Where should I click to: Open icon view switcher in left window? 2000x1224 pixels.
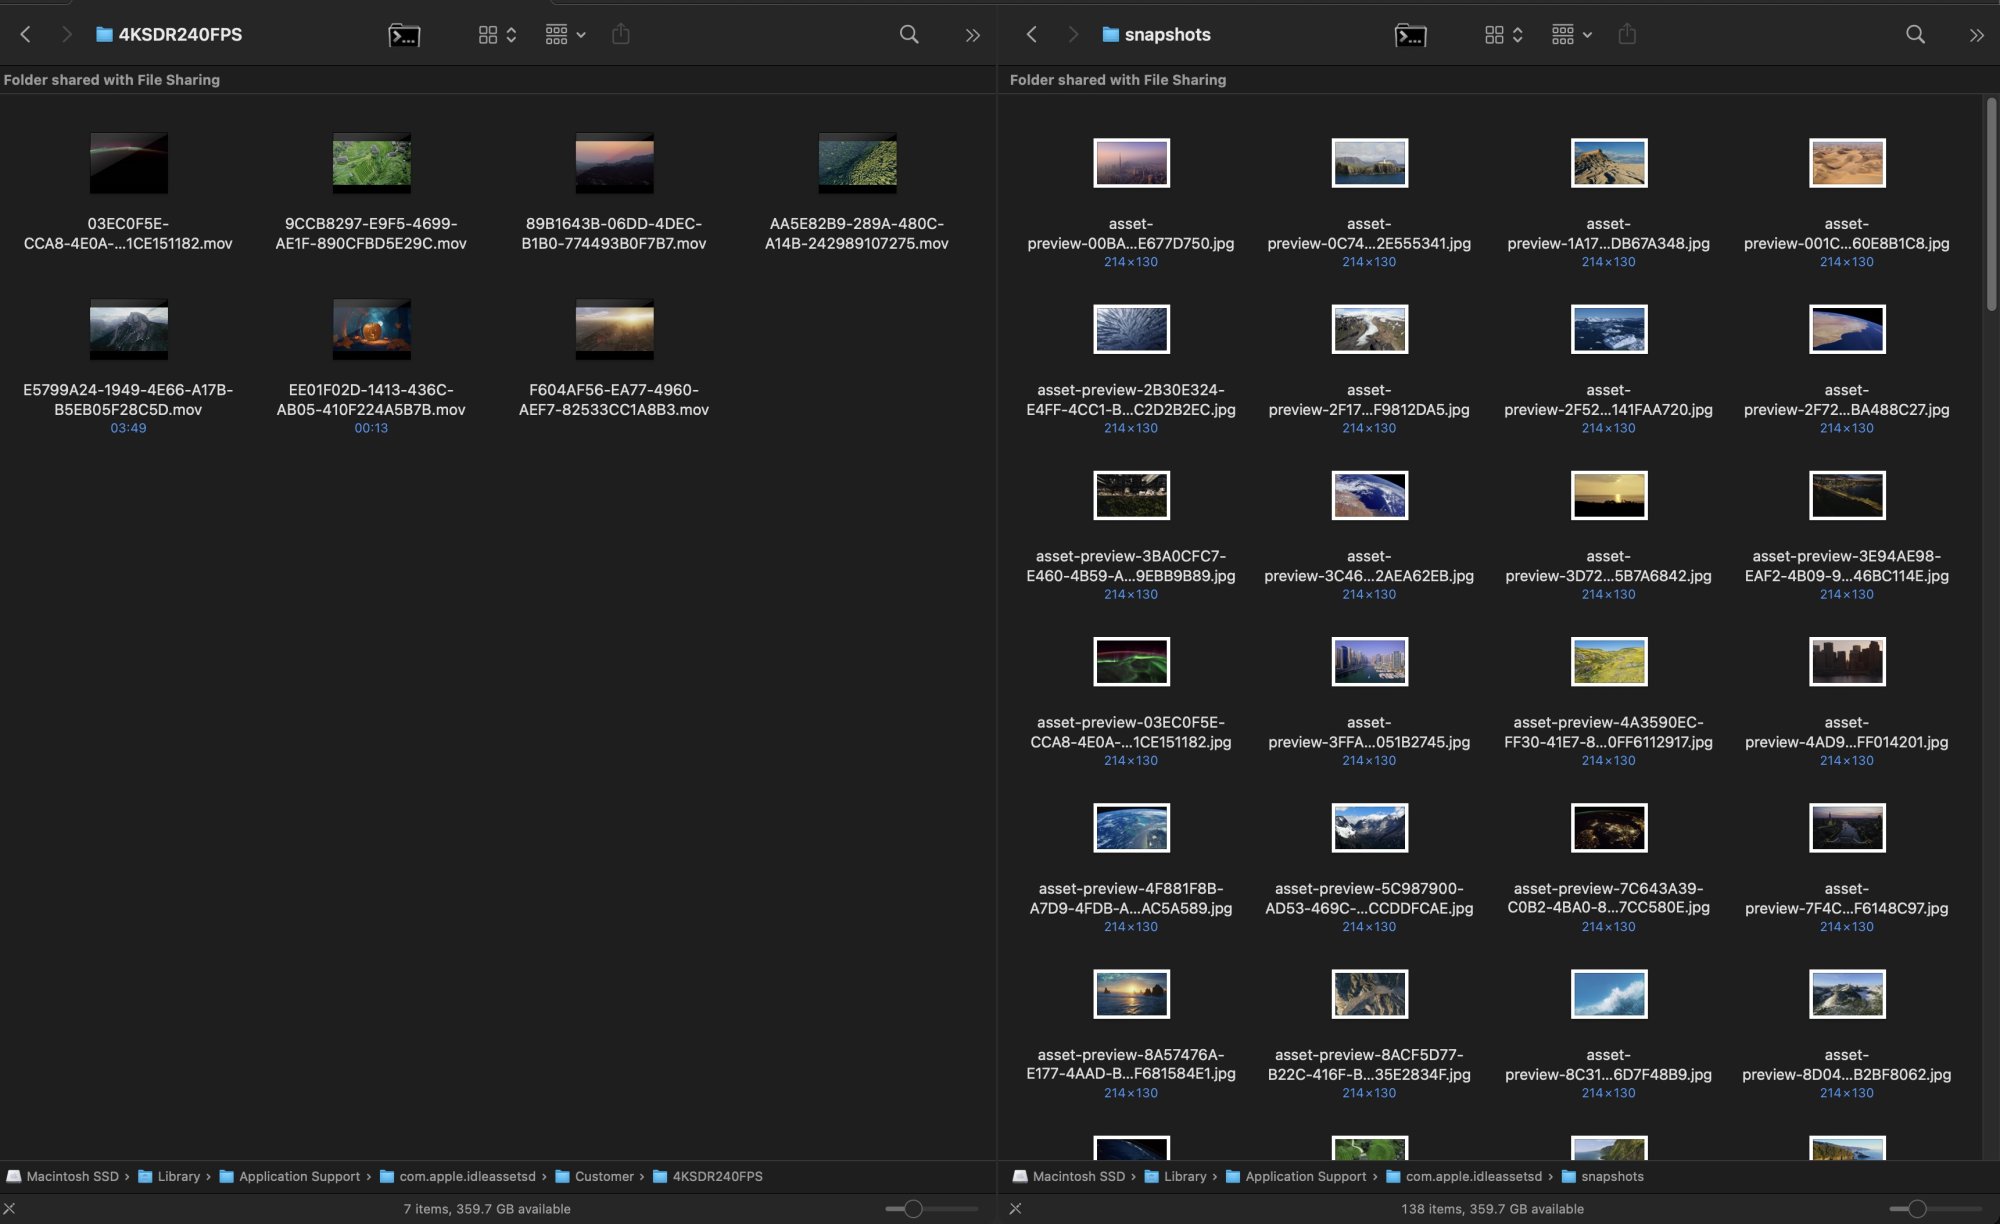(497, 34)
